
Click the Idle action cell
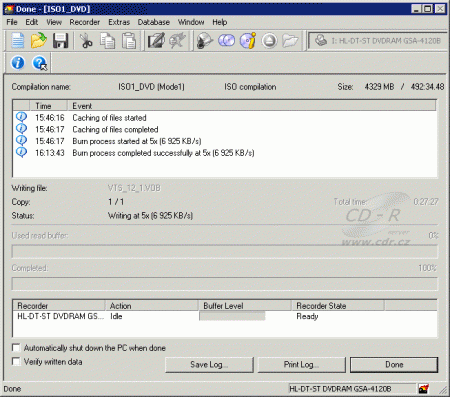[x=116, y=316]
